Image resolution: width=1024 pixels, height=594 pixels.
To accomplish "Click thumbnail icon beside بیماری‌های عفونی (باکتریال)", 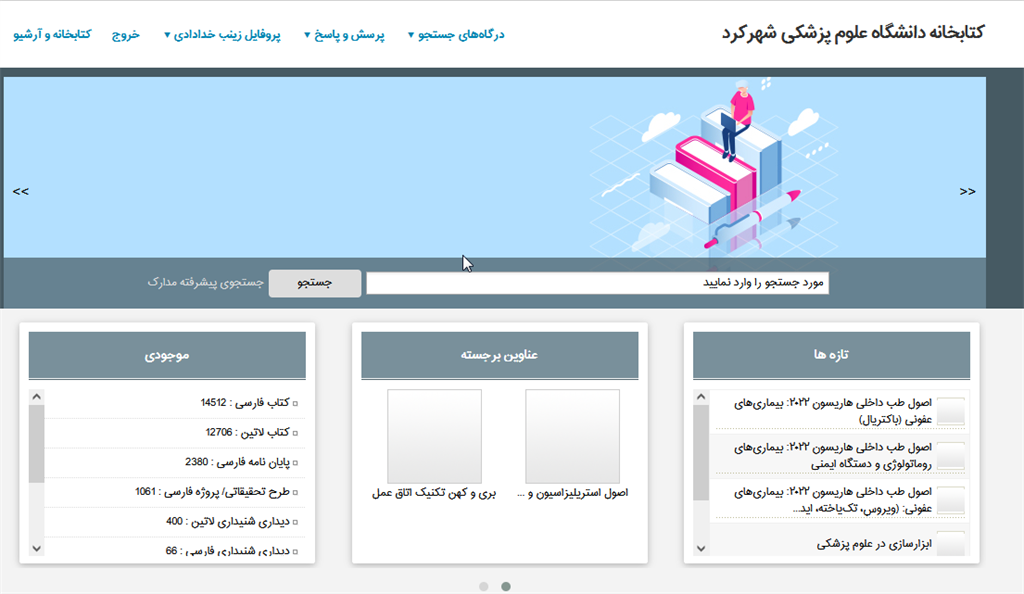I will coord(951,411).
